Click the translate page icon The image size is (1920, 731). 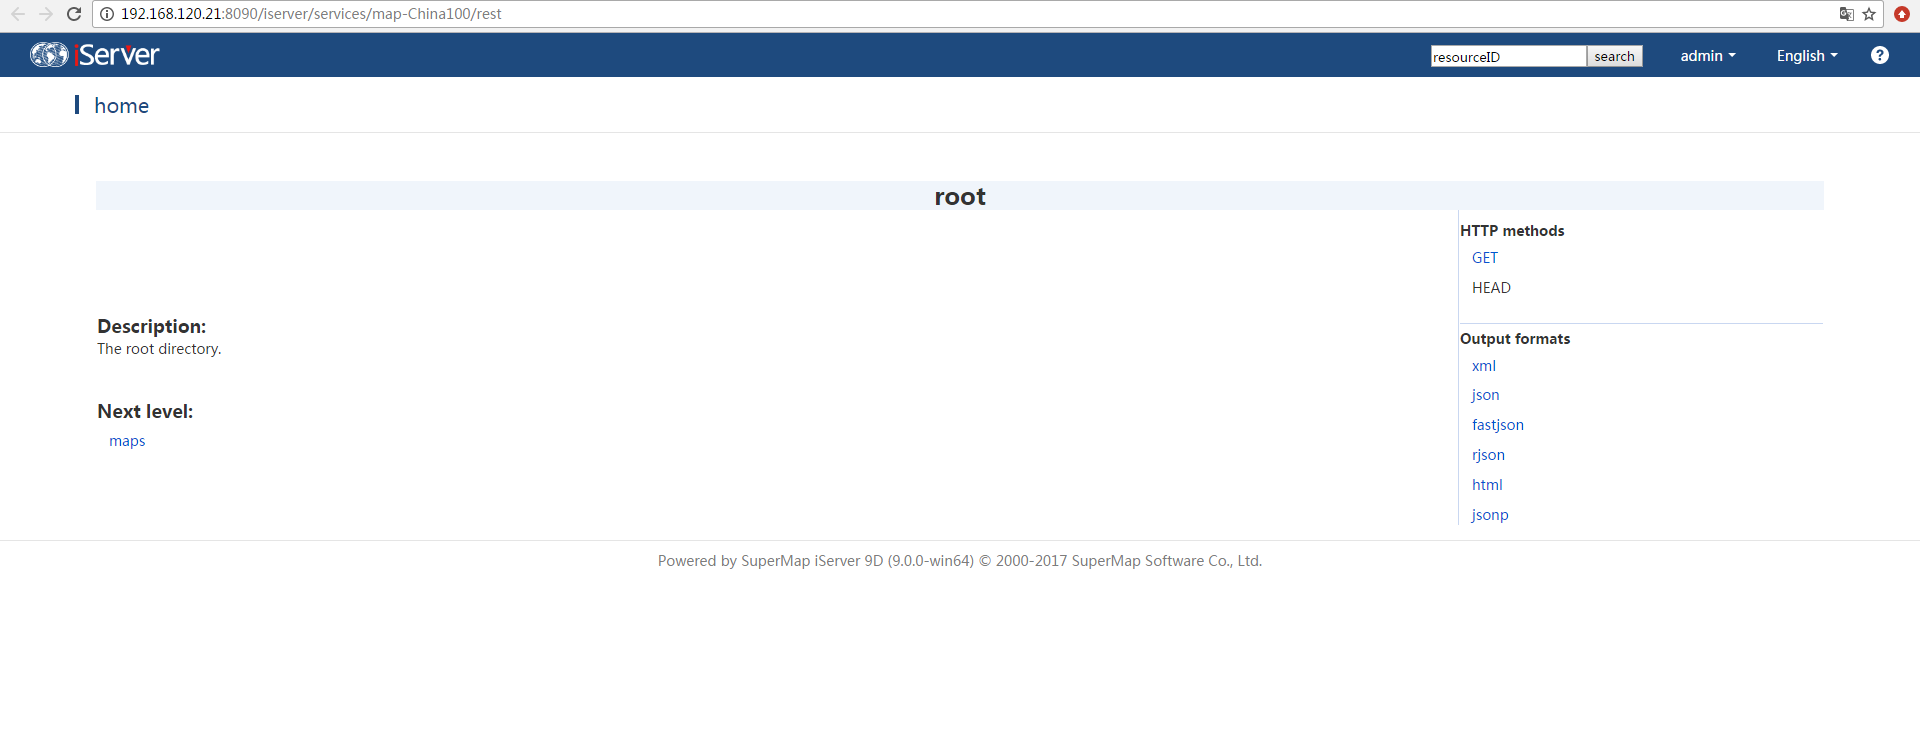coord(1846,14)
